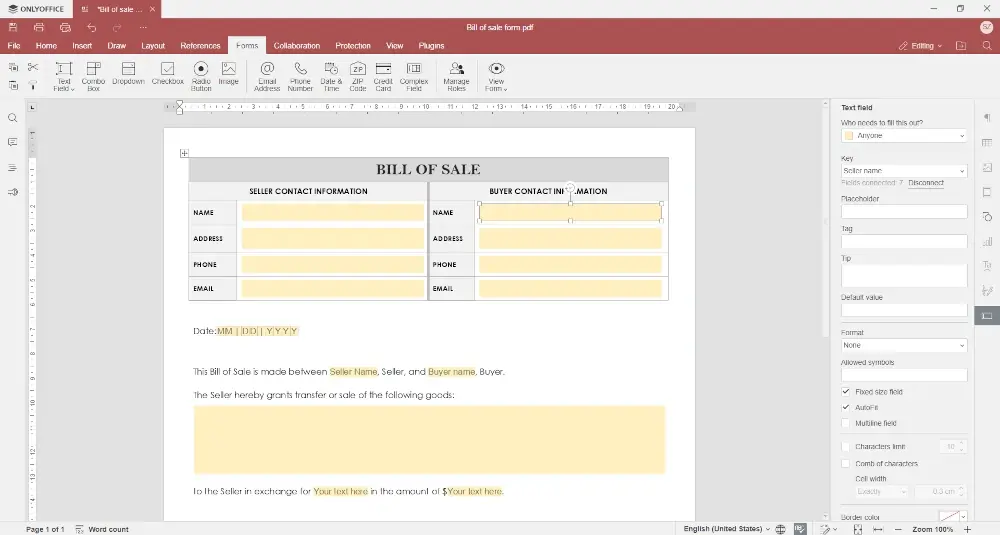
Task: Open the Format dropdown set to None
Action: (904, 346)
